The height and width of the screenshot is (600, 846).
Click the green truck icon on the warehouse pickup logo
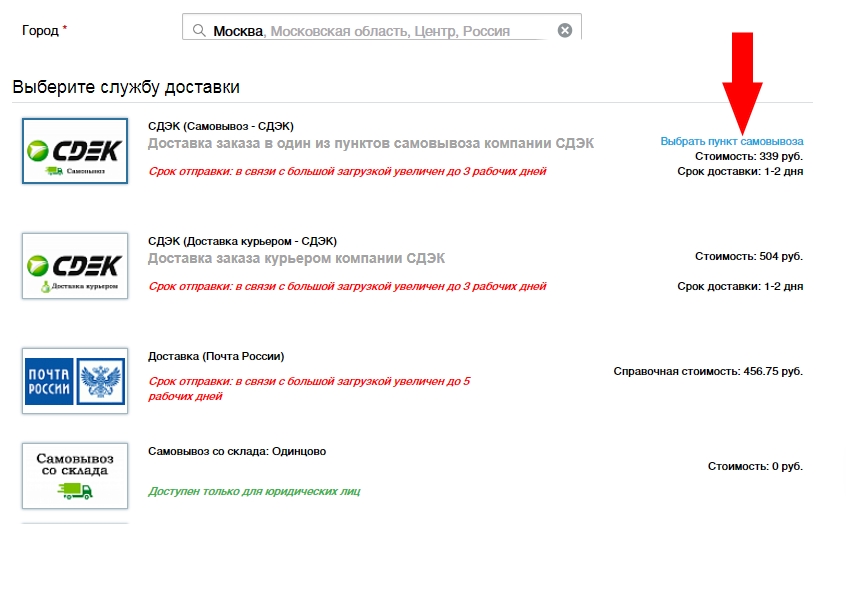coord(75,490)
